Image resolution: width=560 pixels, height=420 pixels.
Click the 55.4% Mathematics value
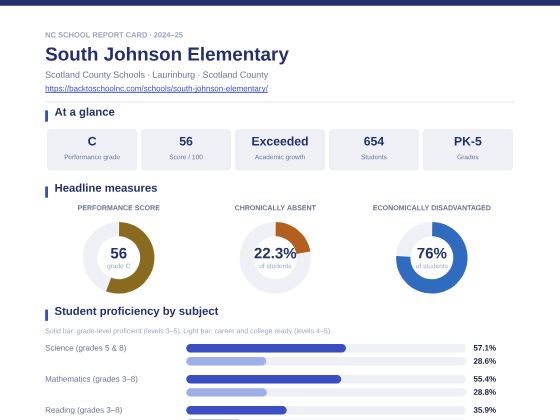[x=485, y=379]
